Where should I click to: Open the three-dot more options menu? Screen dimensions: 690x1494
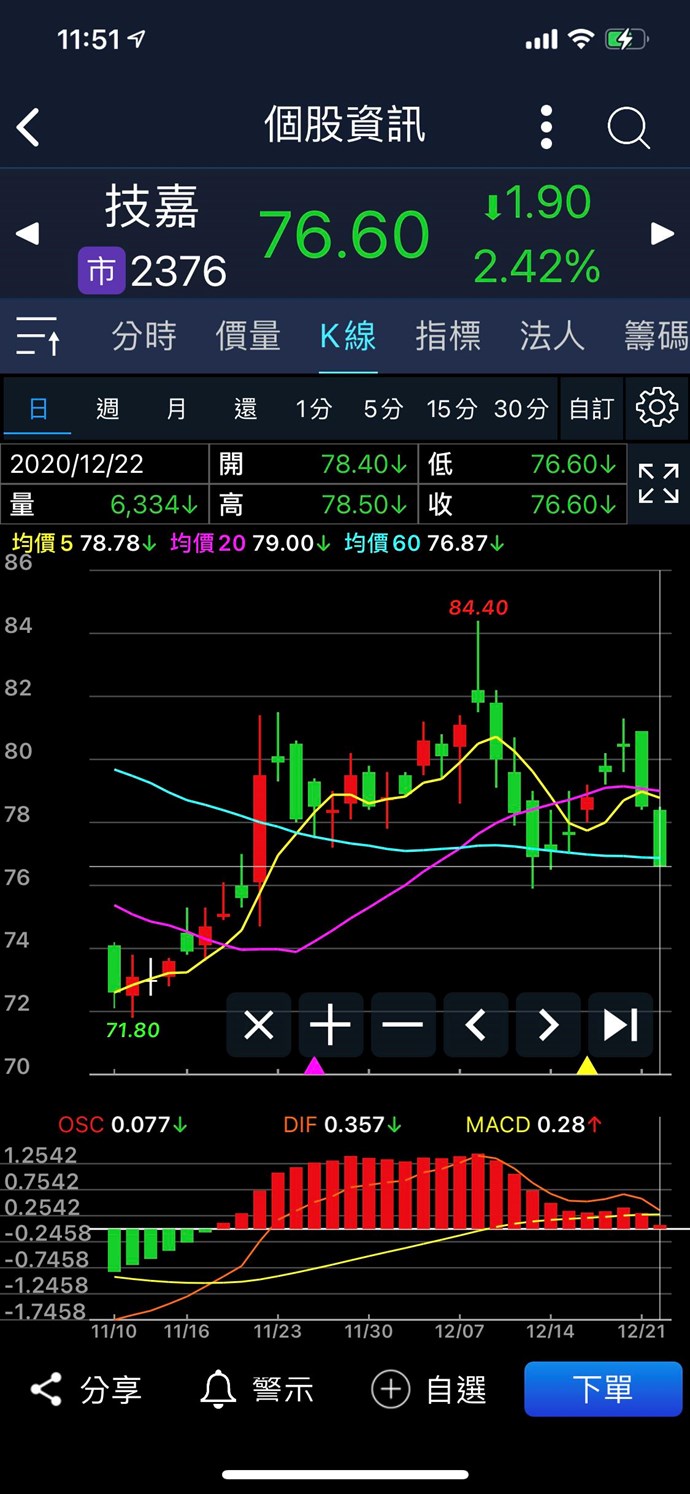(546, 128)
